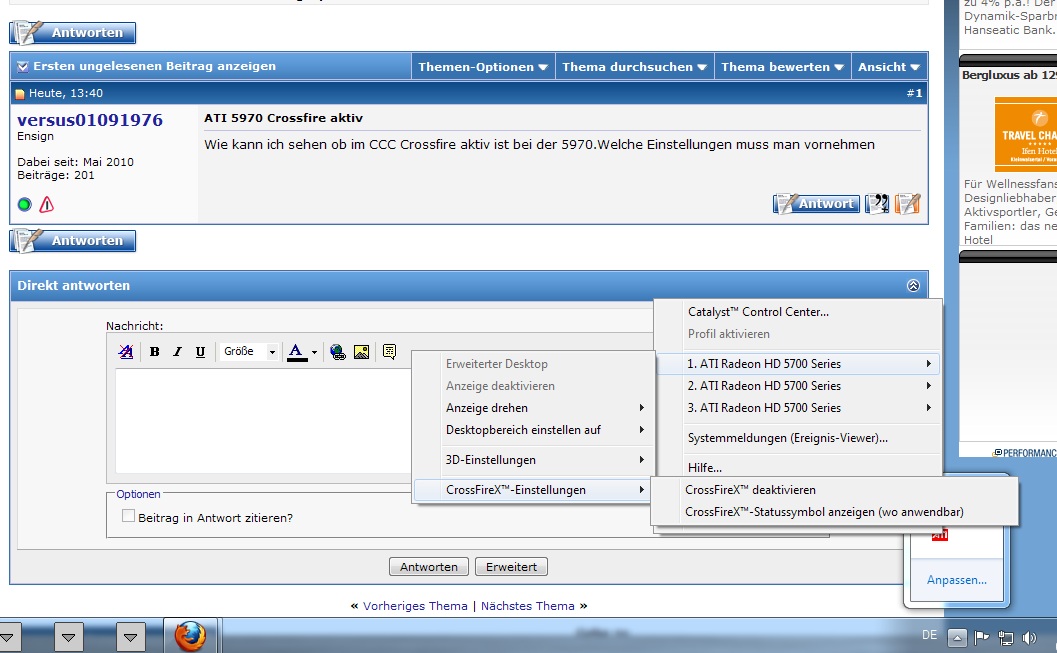Expand 'Desktopbereich einstellen auf' submenu
The height and width of the screenshot is (653, 1057).
click(x=533, y=430)
